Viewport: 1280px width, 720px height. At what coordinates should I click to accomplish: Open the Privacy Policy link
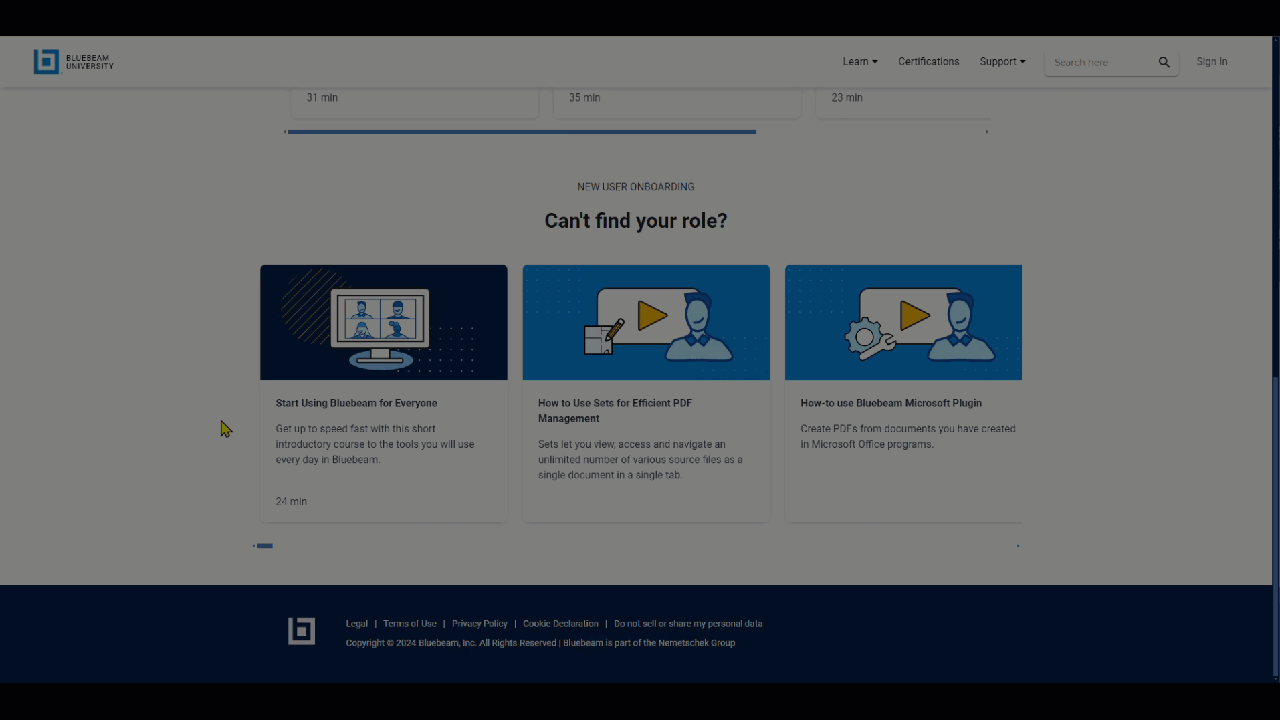480,624
